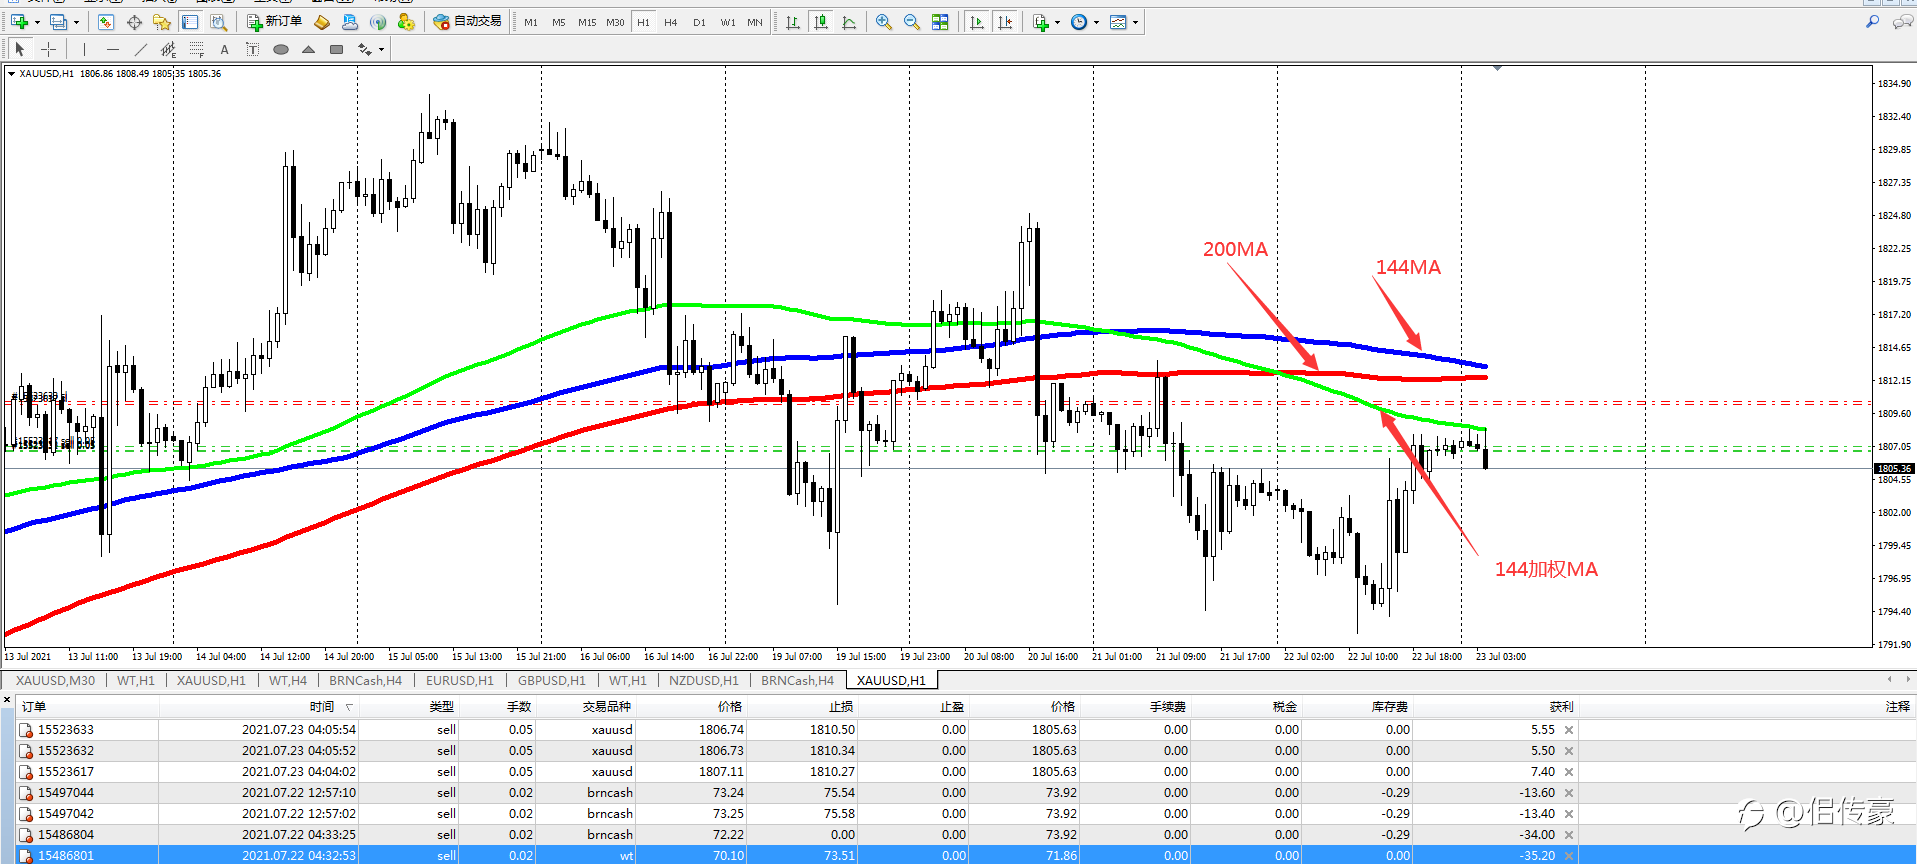Image resolution: width=1917 pixels, height=864 pixels.
Task: Open the chart templates icon
Action: point(1118,22)
